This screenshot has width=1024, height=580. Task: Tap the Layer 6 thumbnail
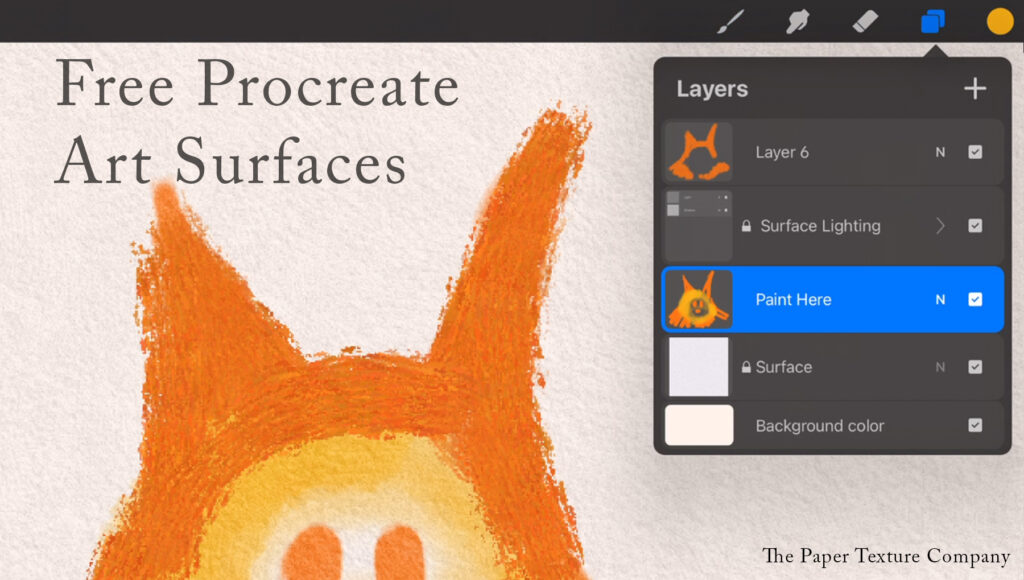[697, 152]
